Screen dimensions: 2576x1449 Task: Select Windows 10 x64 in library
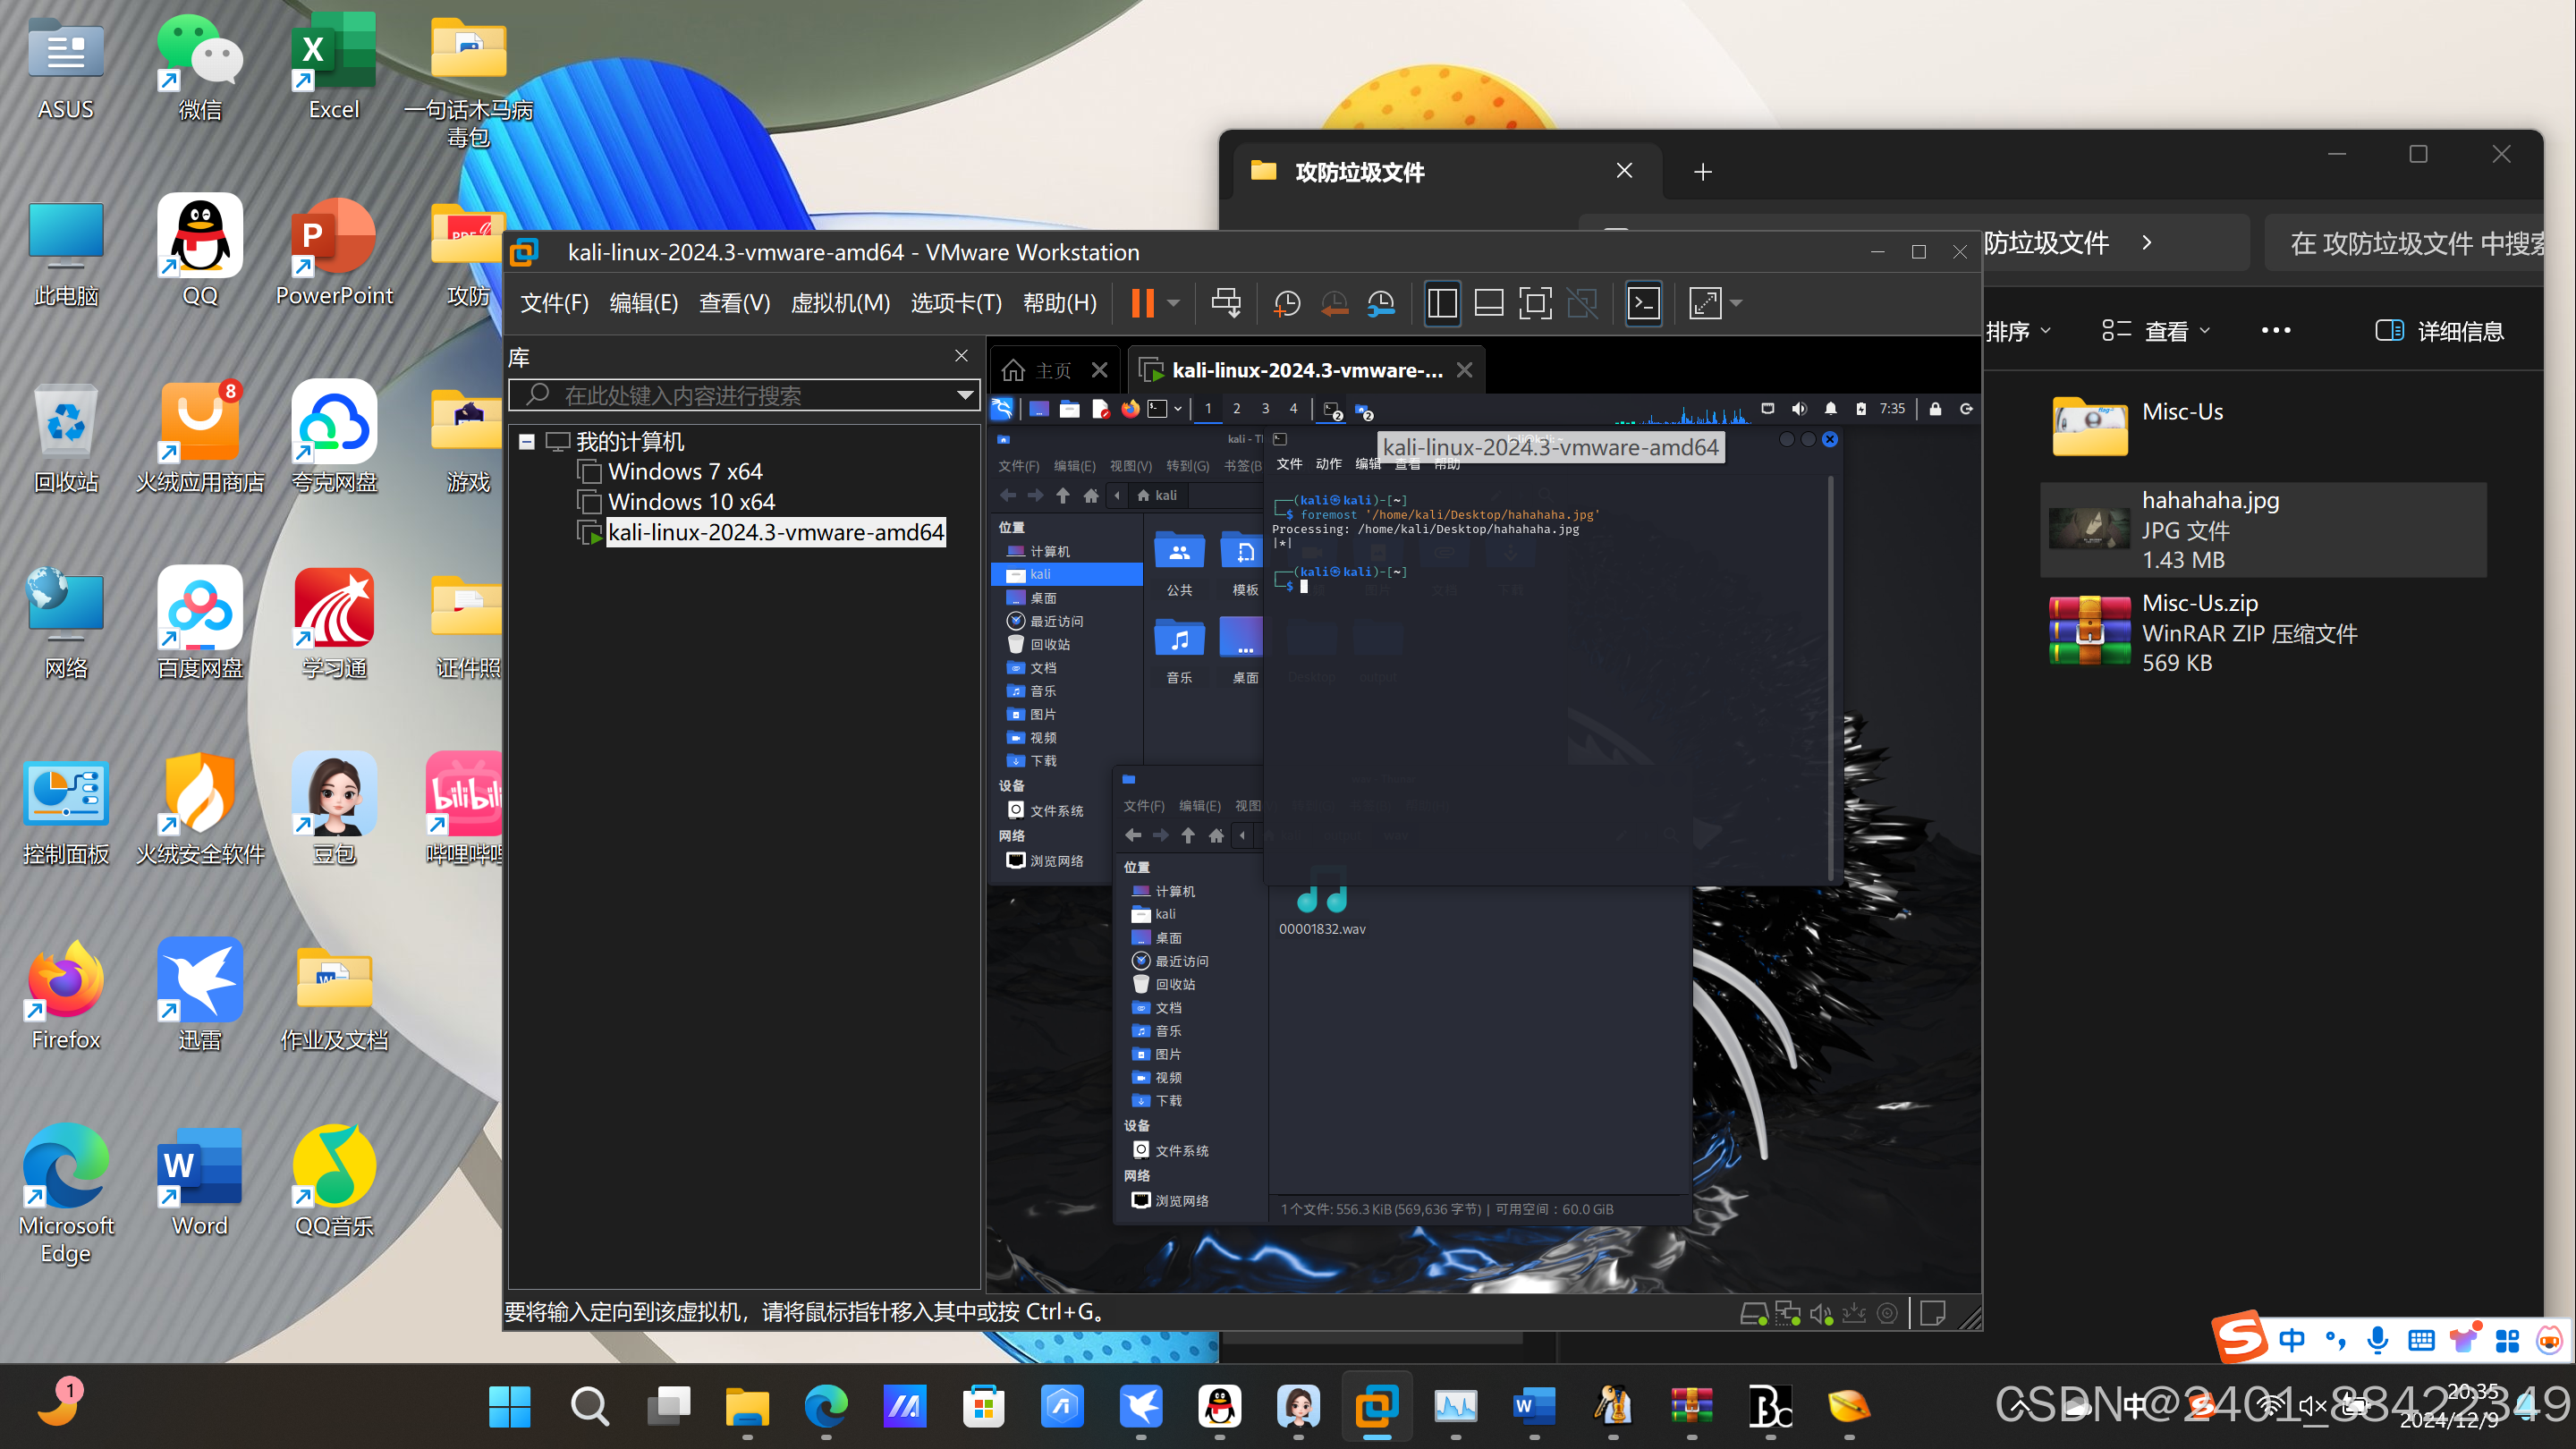click(691, 502)
